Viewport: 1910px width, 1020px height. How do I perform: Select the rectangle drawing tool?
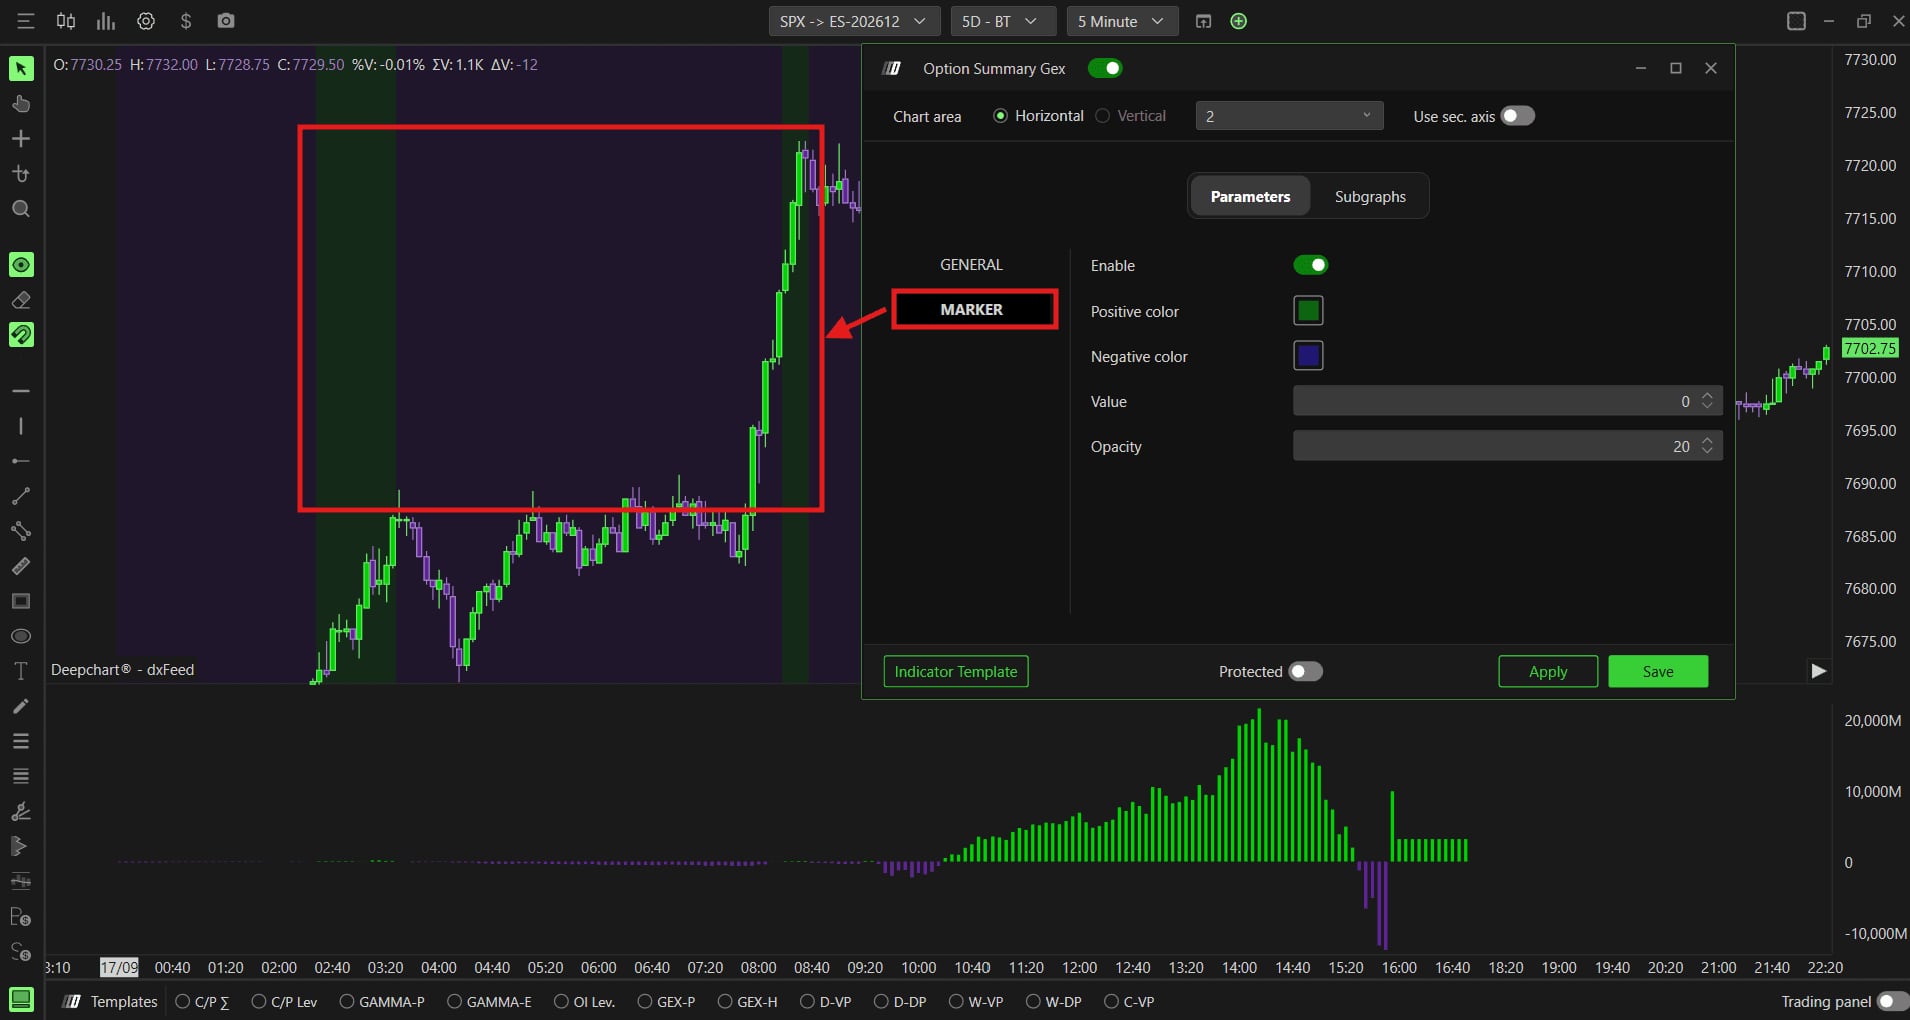pos(21,601)
